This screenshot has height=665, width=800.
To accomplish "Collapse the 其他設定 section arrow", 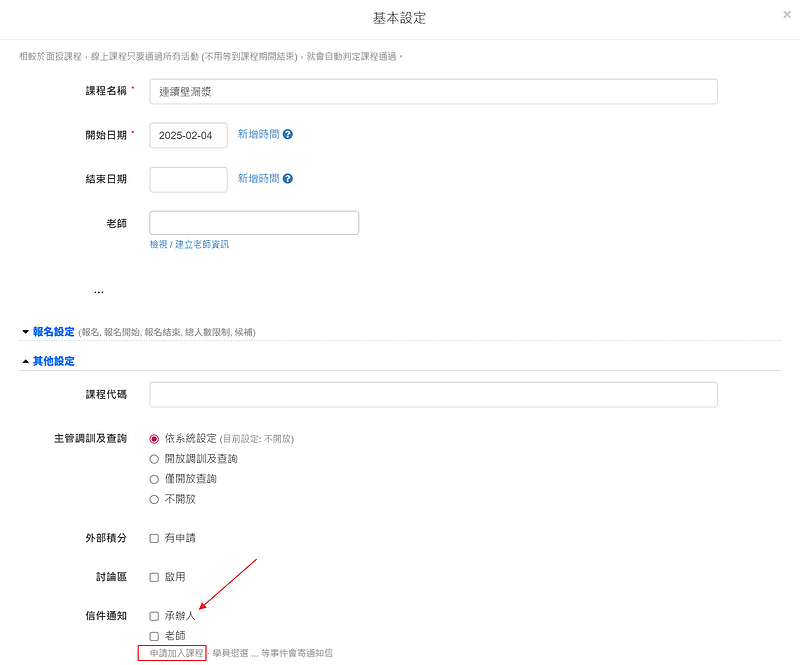I will click(x=26, y=361).
